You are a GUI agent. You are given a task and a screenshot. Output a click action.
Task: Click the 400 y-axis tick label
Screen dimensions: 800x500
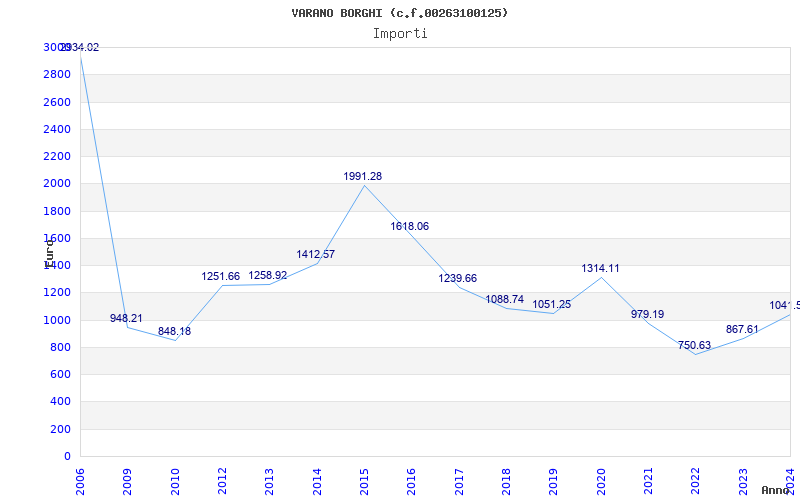[61, 402]
